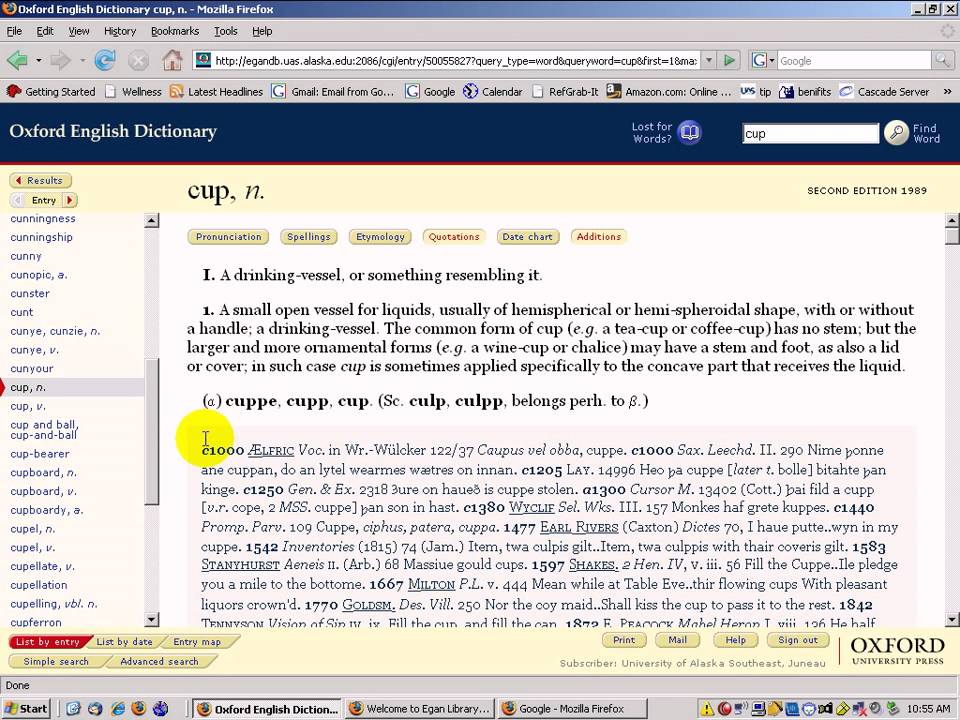Open the benifits bookmark
Viewport: 960px width, 720px height.
point(805,92)
